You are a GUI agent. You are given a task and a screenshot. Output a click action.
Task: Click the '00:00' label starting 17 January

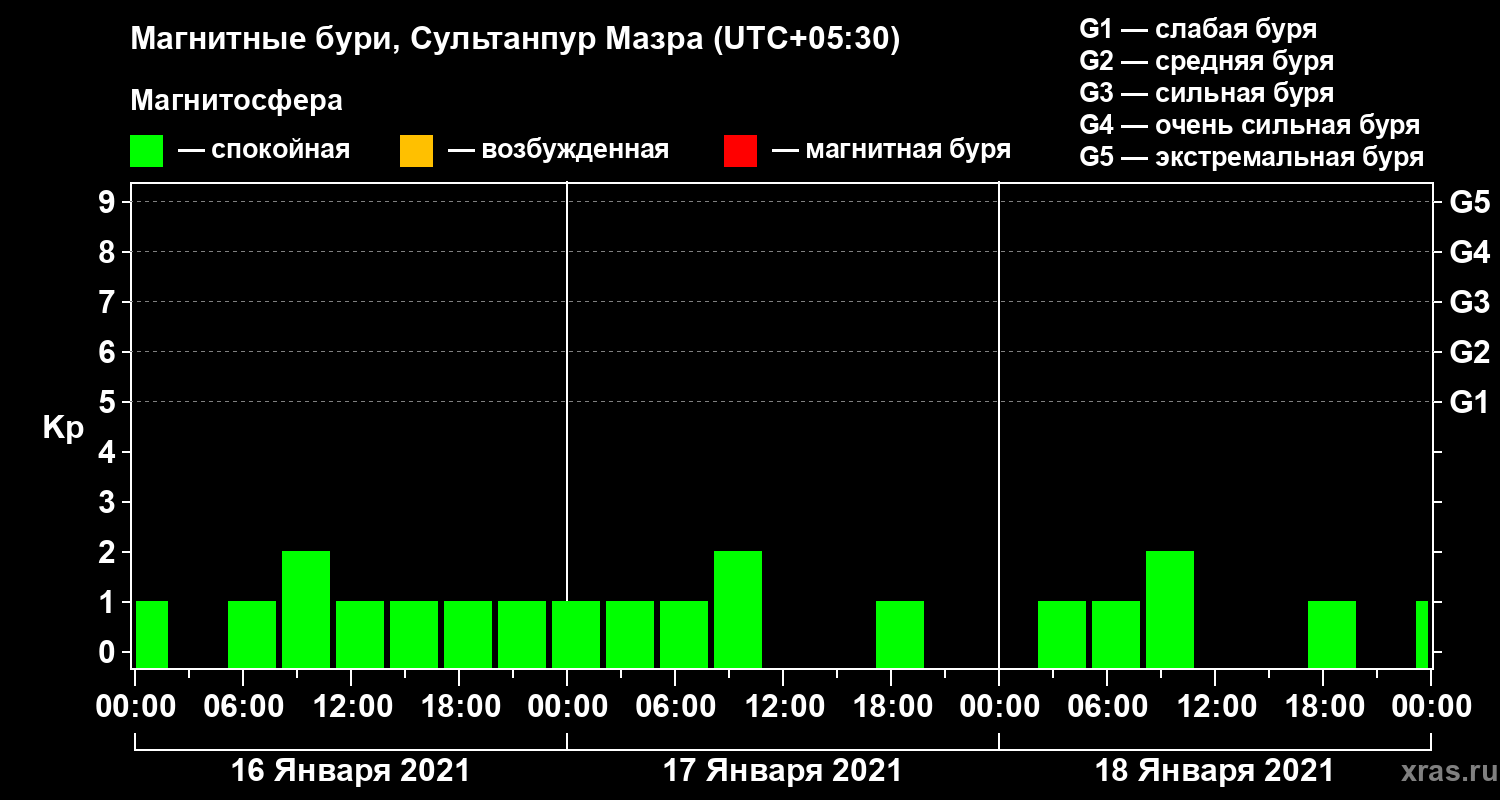click(x=567, y=706)
